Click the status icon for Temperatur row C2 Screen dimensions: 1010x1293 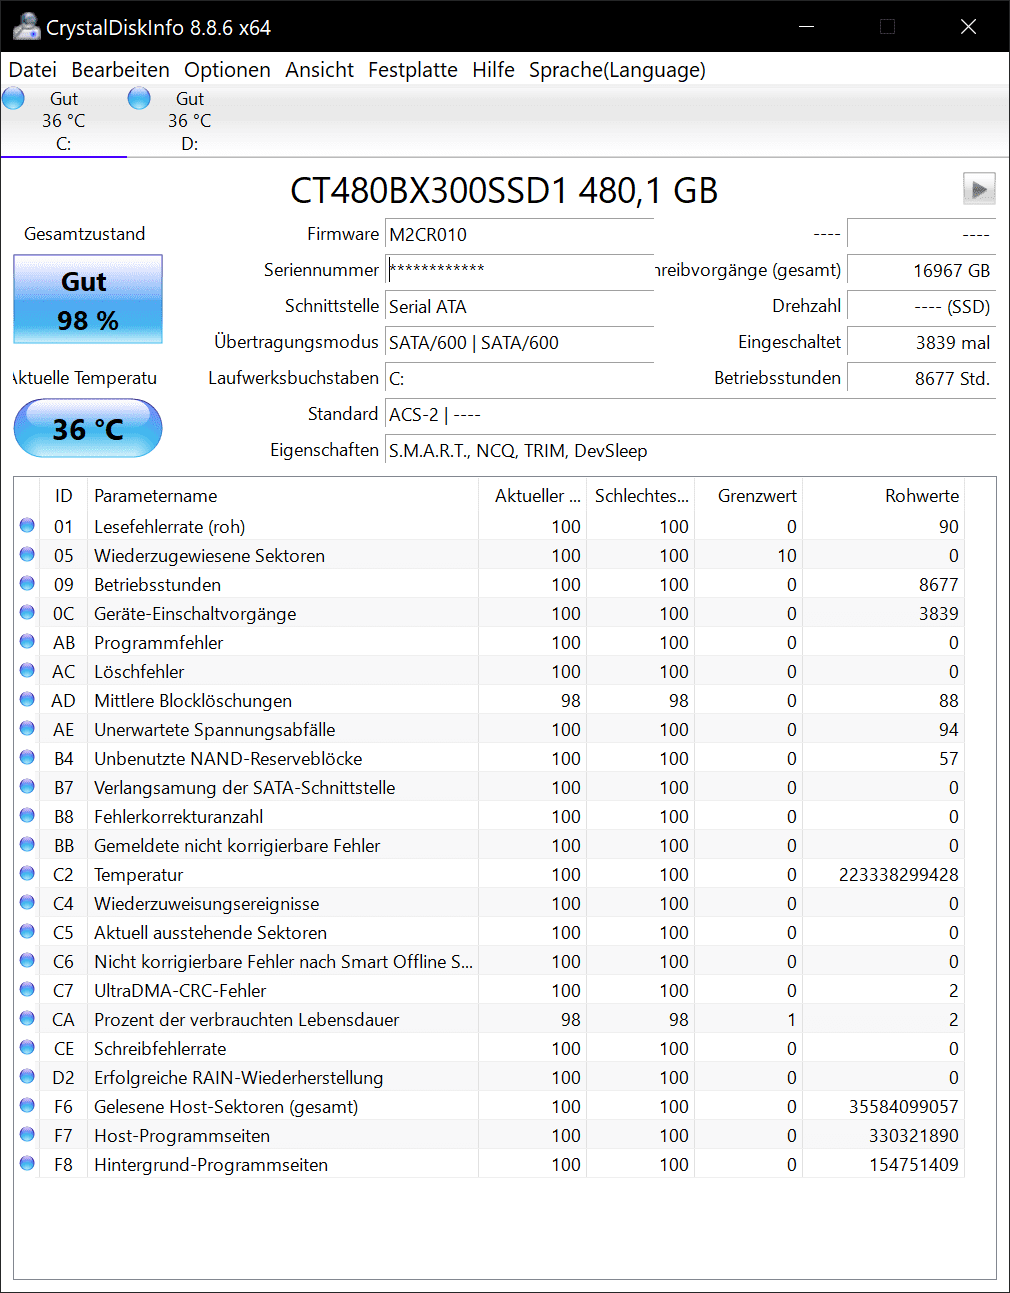coord(27,873)
